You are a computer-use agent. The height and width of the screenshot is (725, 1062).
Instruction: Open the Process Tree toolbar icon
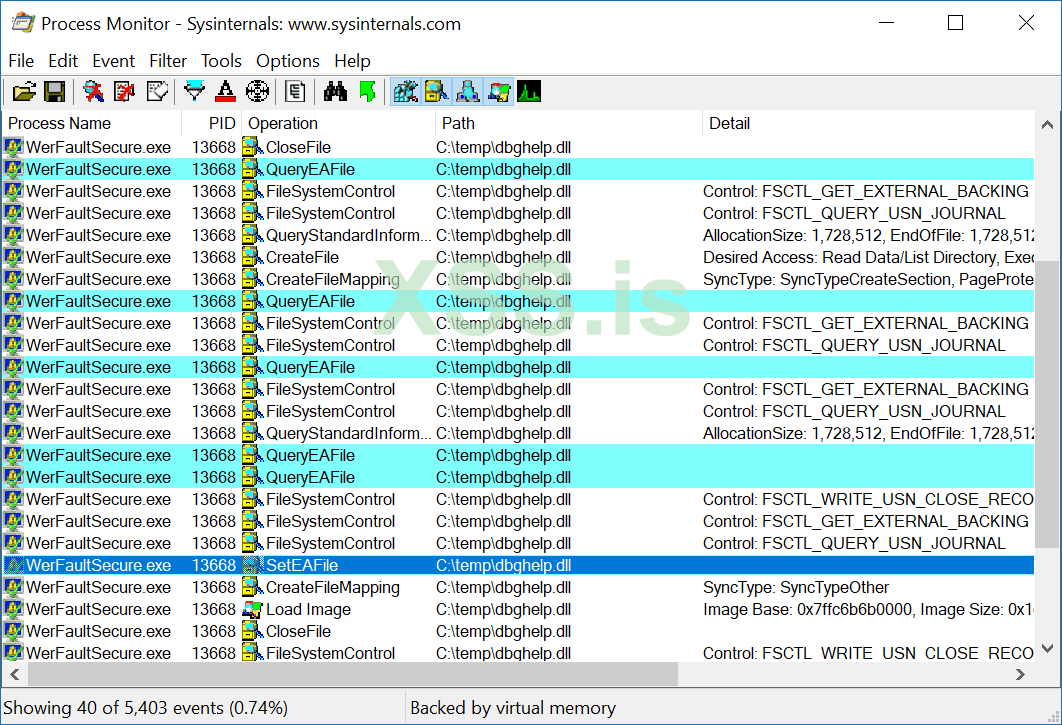click(295, 91)
